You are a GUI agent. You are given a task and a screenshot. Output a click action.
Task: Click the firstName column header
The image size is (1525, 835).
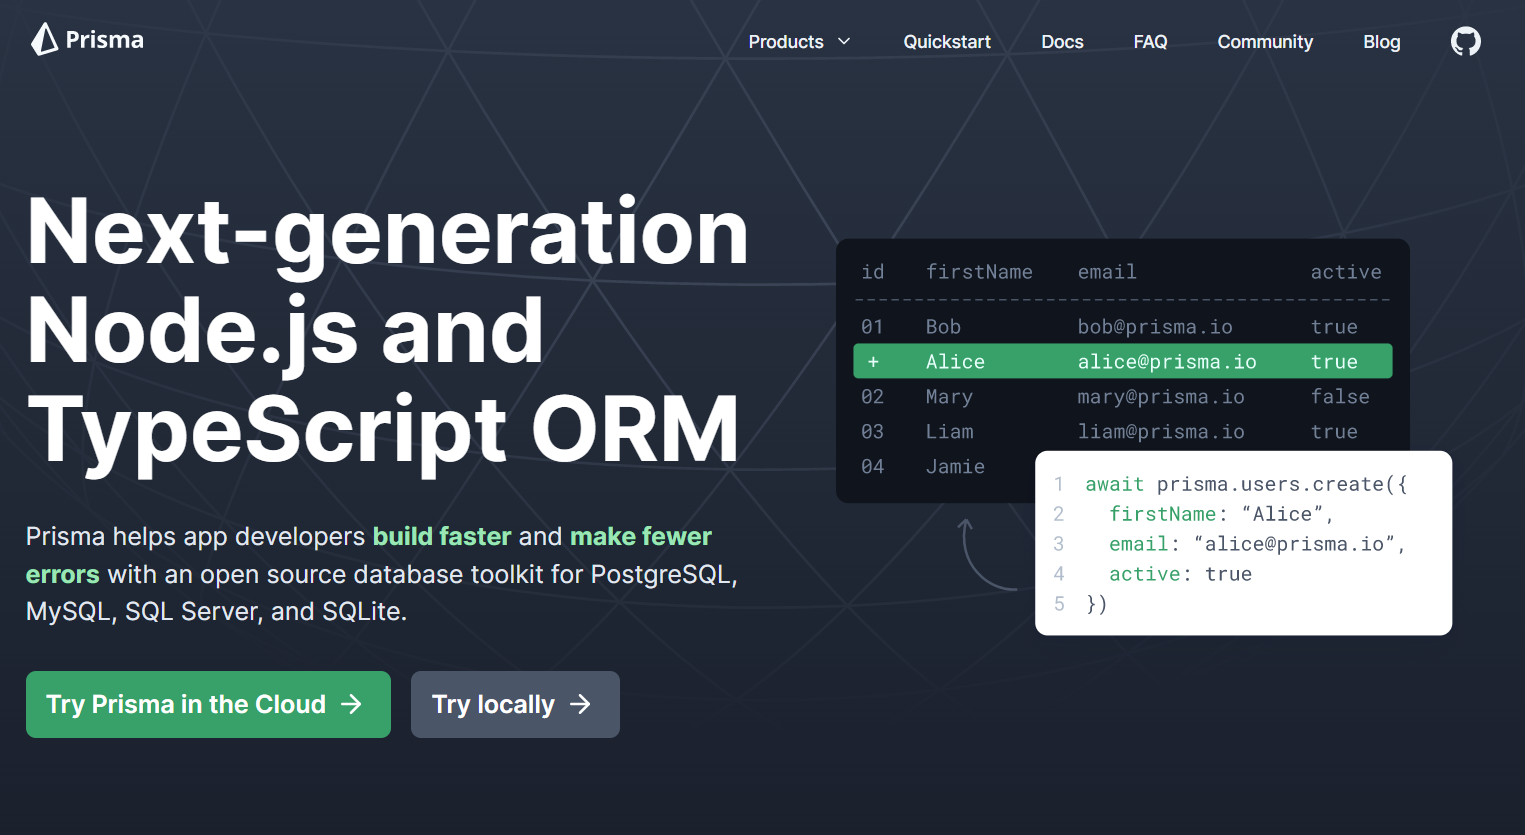(x=979, y=272)
